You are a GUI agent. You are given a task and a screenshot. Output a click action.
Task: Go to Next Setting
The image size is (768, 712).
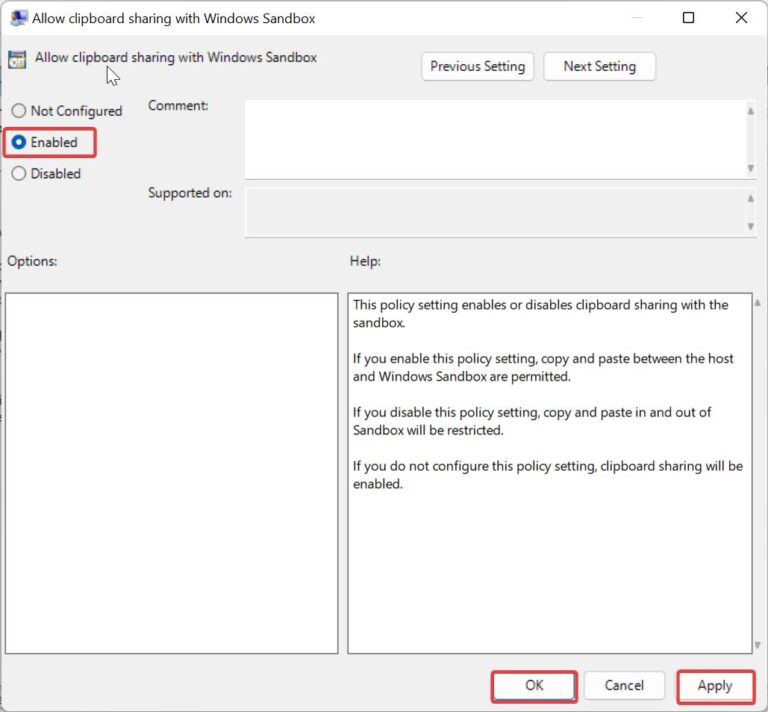[600, 66]
